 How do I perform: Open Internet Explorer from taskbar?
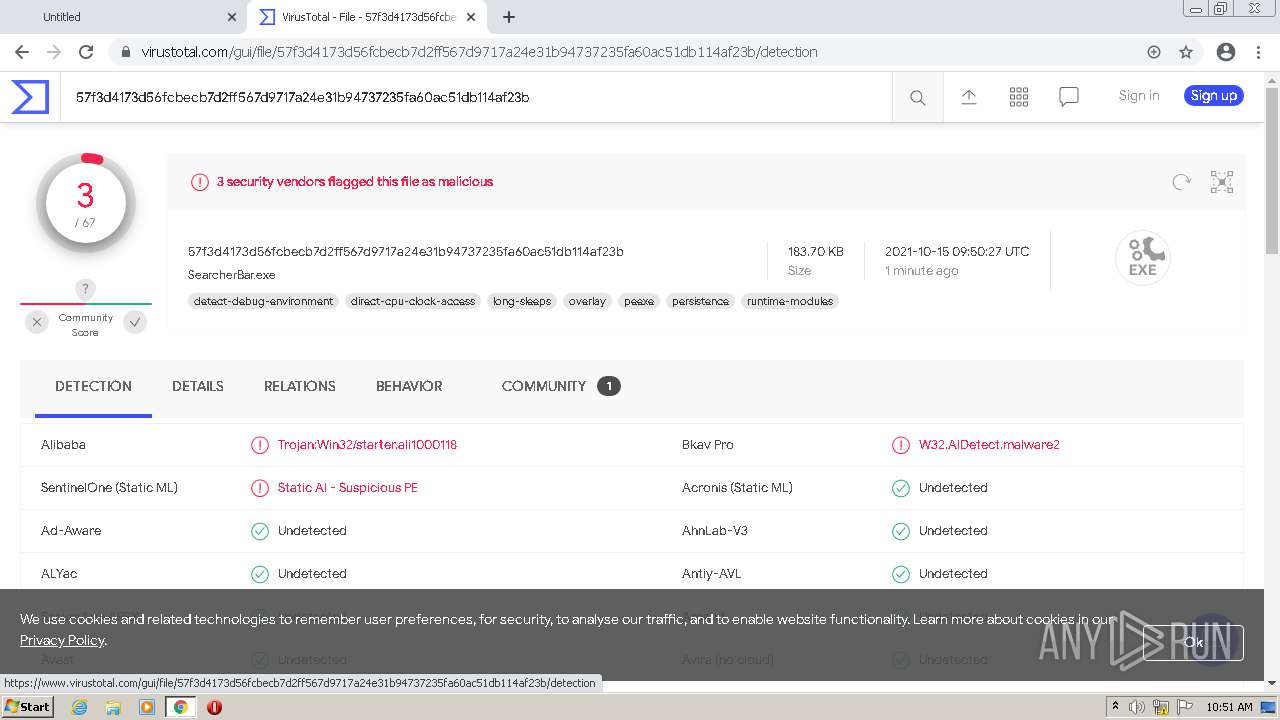[79, 707]
